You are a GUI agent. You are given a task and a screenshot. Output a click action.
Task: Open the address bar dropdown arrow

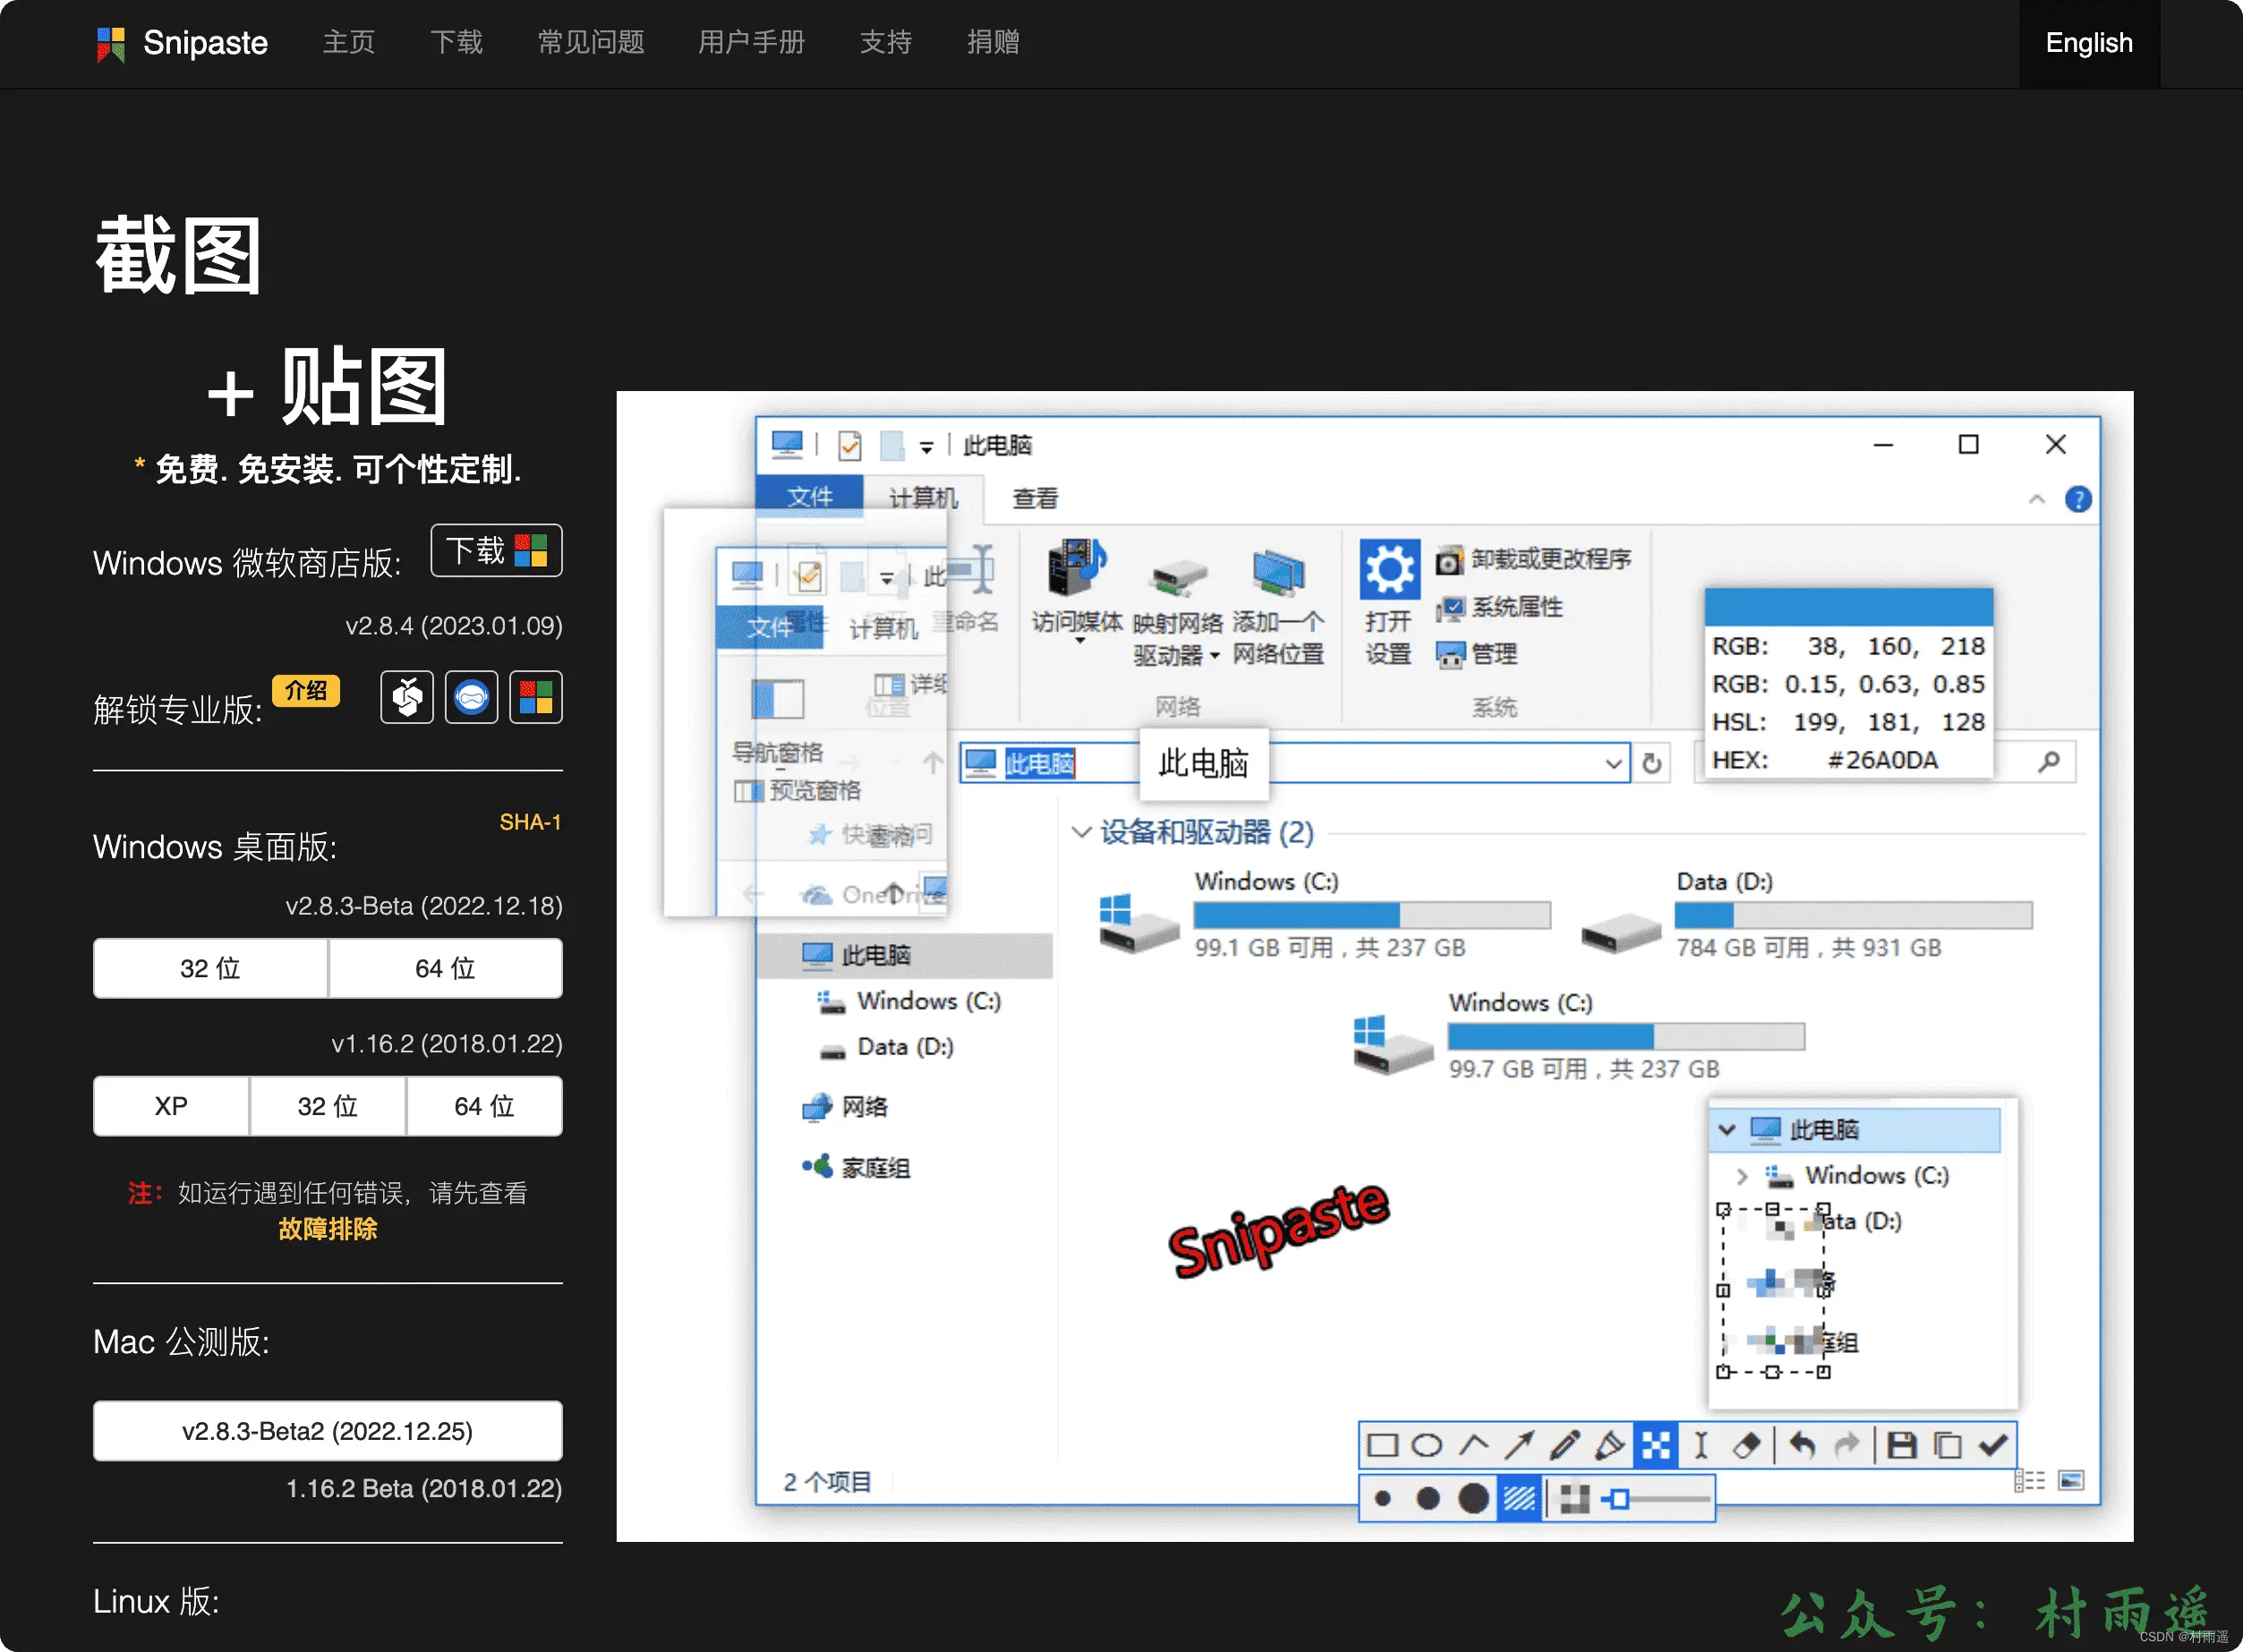point(1613,764)
